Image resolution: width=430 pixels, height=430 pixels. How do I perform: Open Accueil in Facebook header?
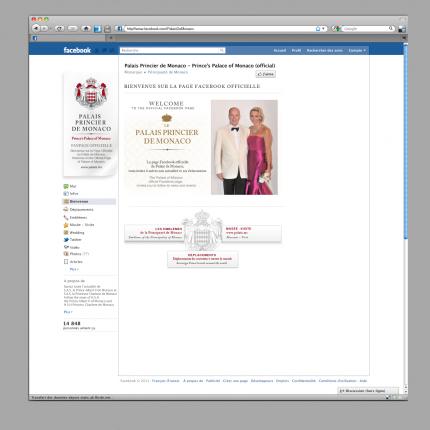click(280, 50)
